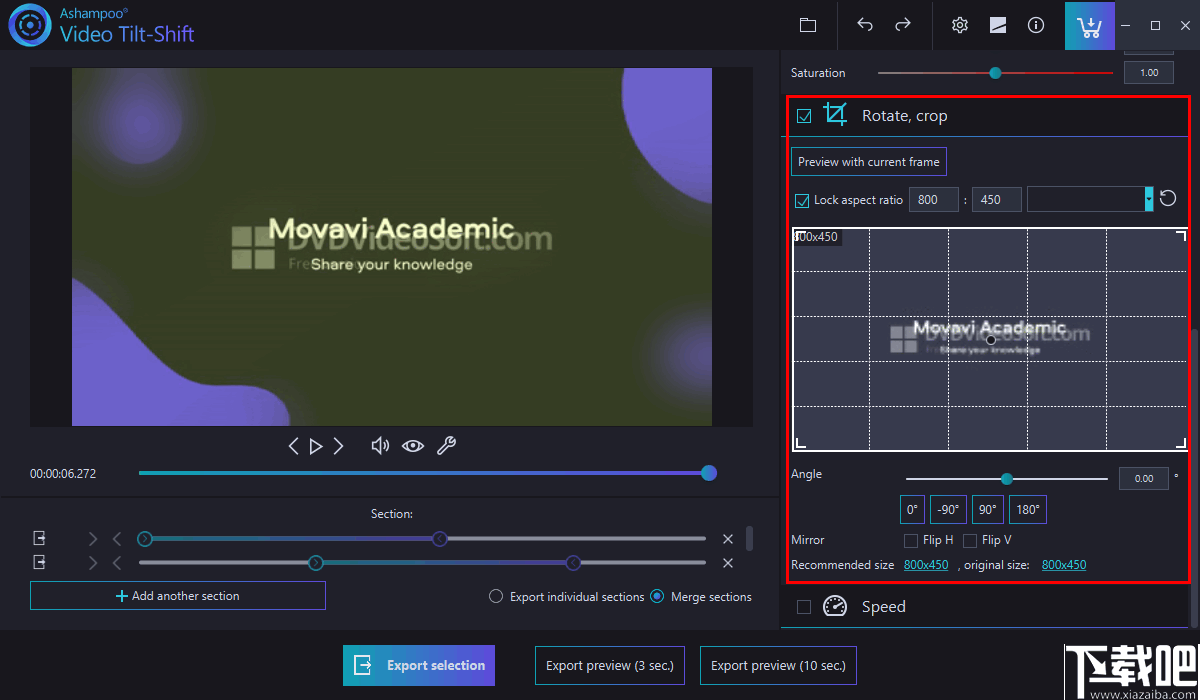Viewport: 1200px width, 700px height.
Task: Undo the last action
Action: point(865,25)
